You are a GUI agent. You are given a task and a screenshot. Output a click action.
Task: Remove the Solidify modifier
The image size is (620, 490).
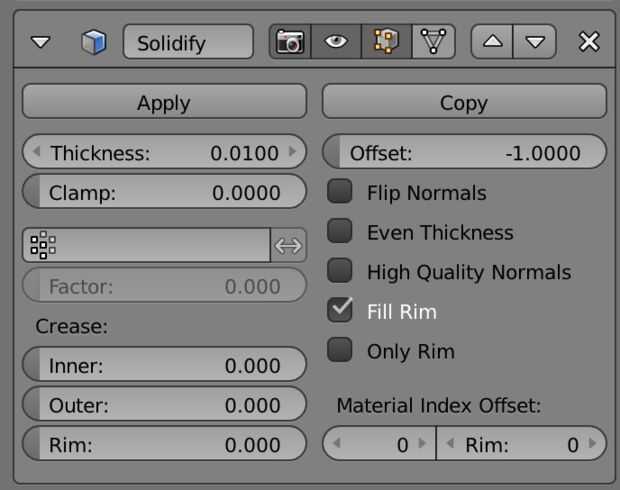click(x=589, y=43)
